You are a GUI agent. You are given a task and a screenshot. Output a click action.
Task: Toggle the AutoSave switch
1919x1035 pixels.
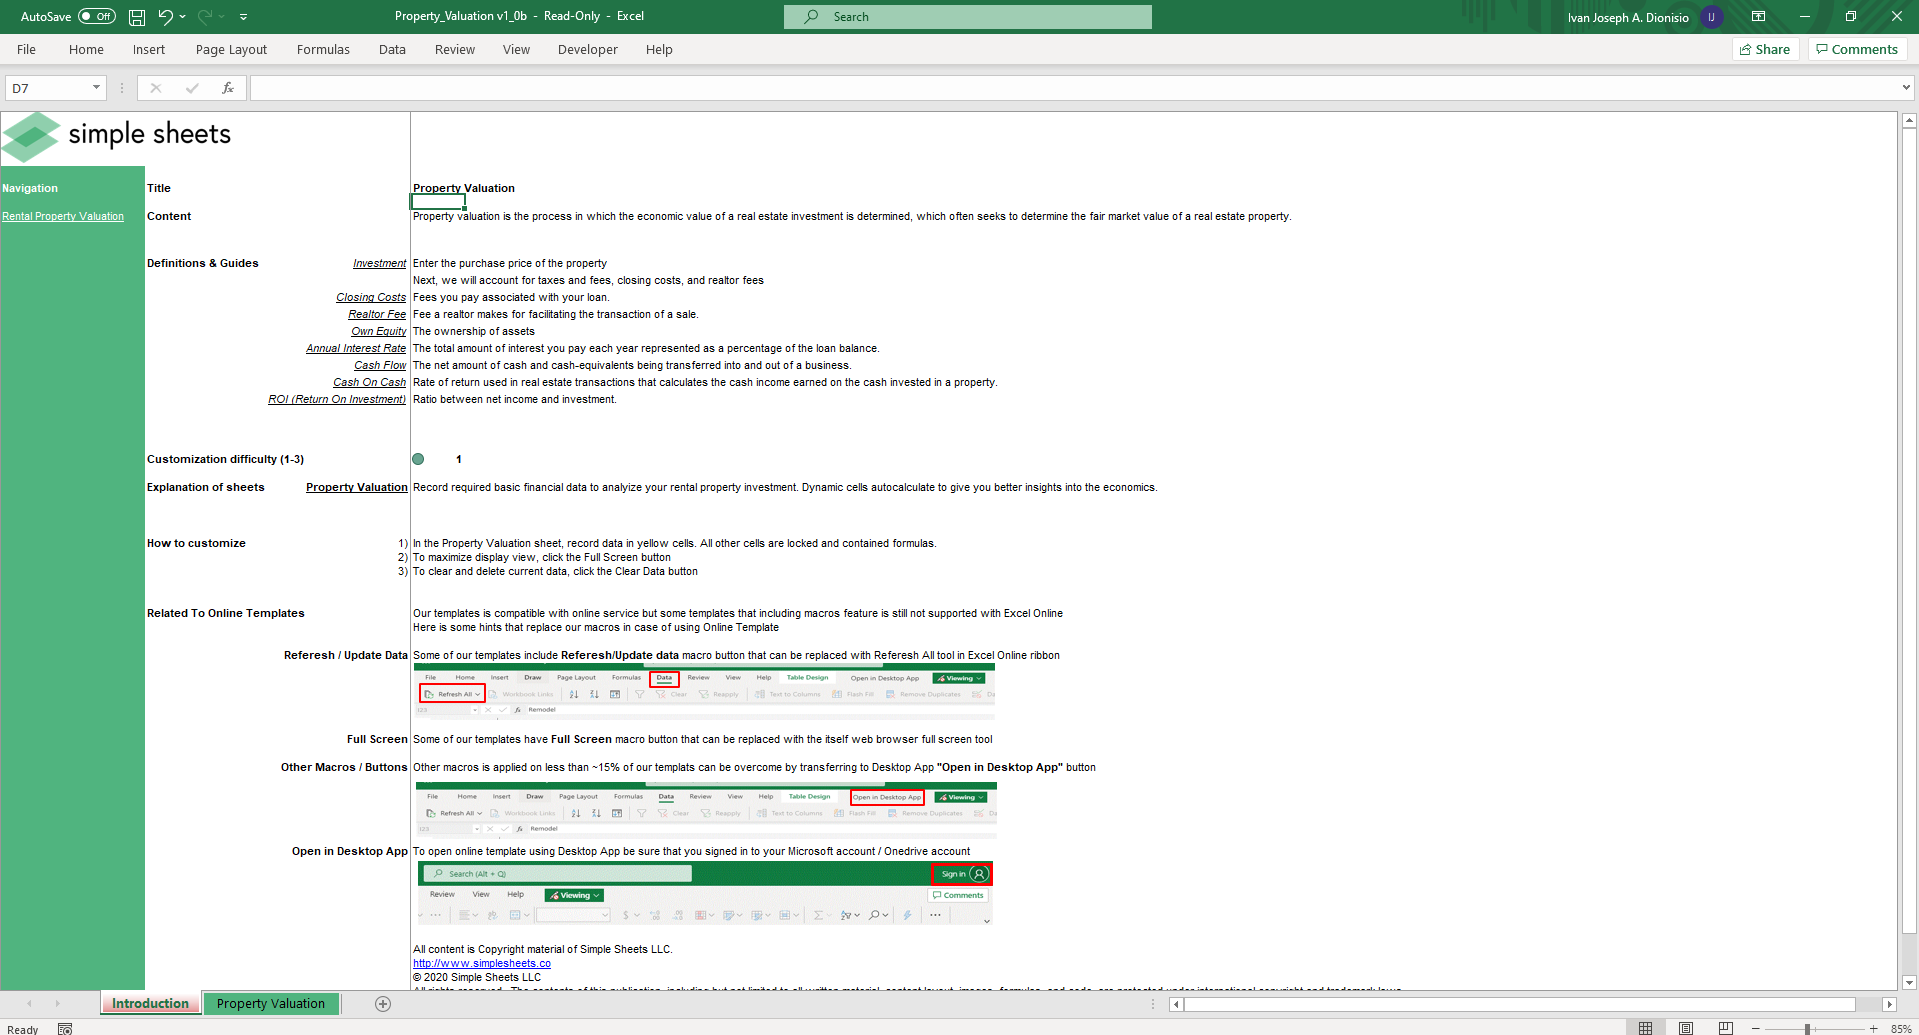point(97,16)
